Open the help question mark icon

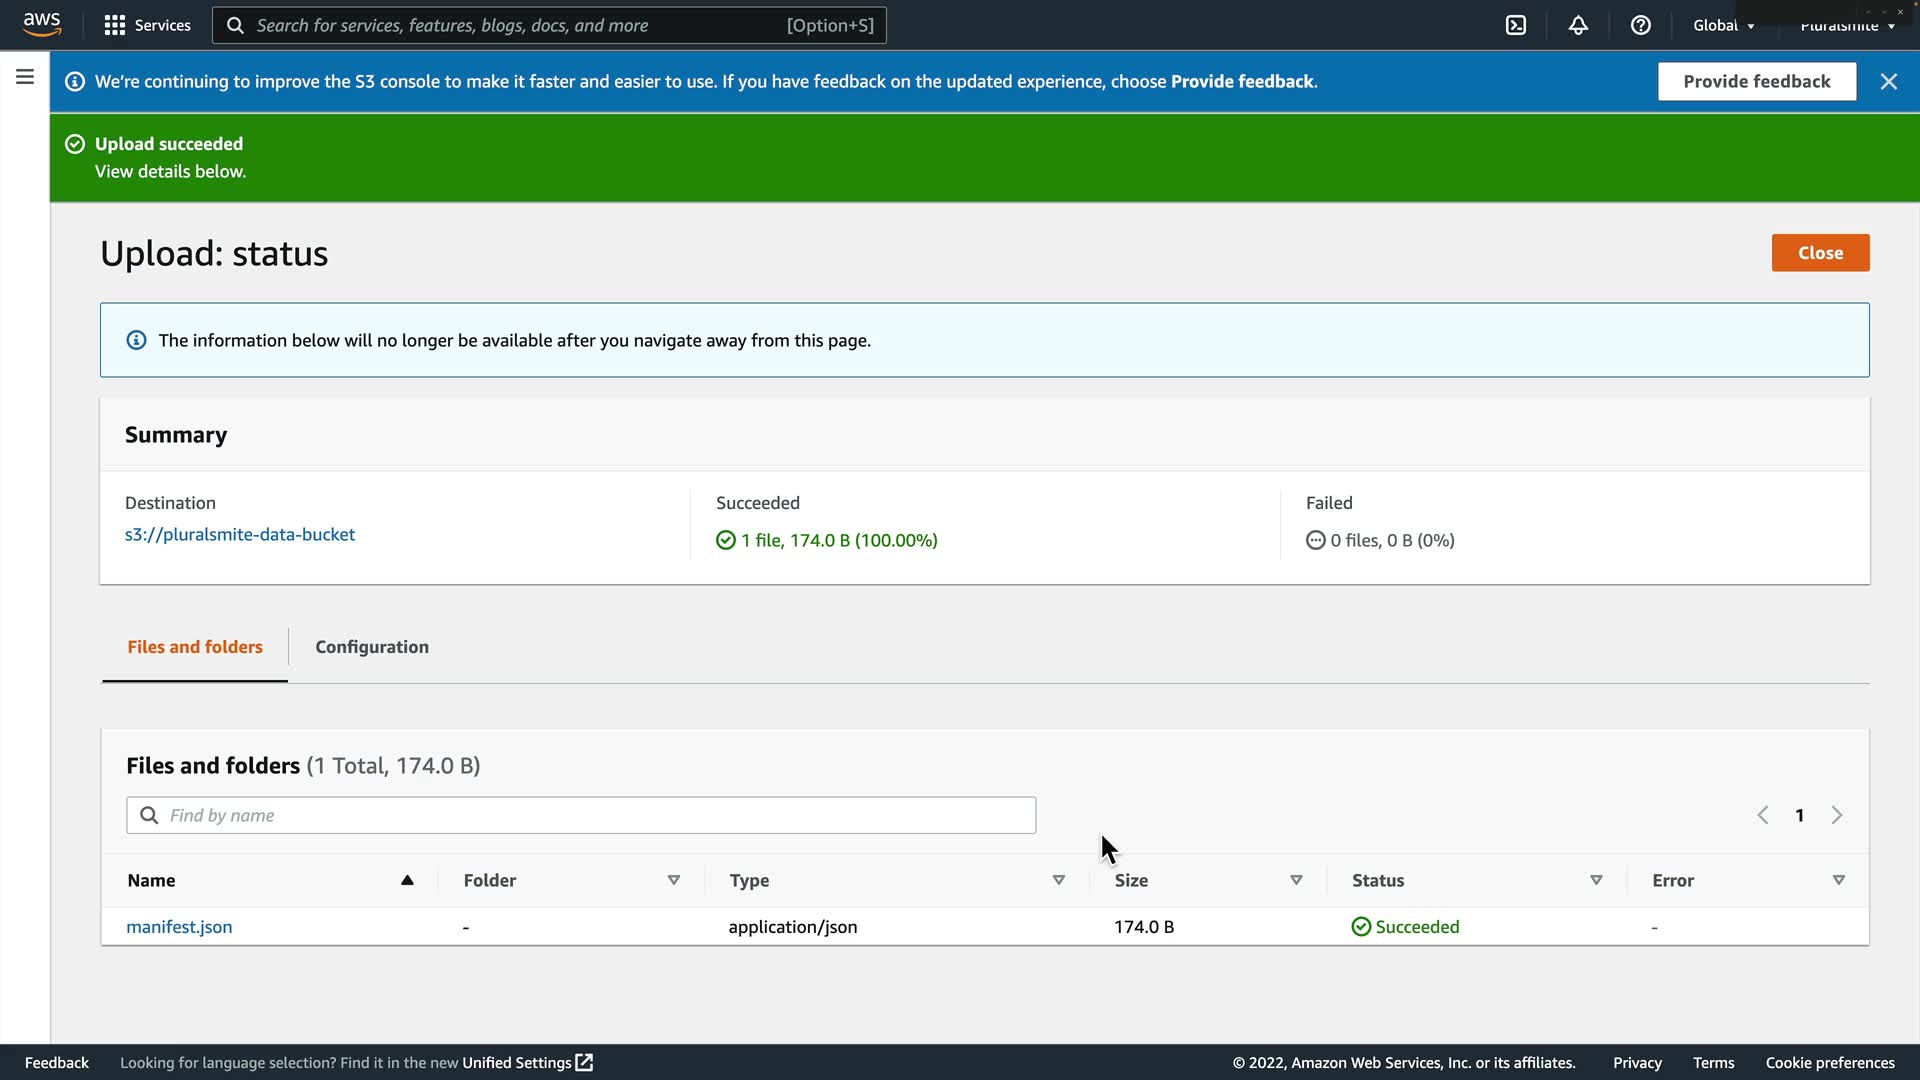[1640, 25]
